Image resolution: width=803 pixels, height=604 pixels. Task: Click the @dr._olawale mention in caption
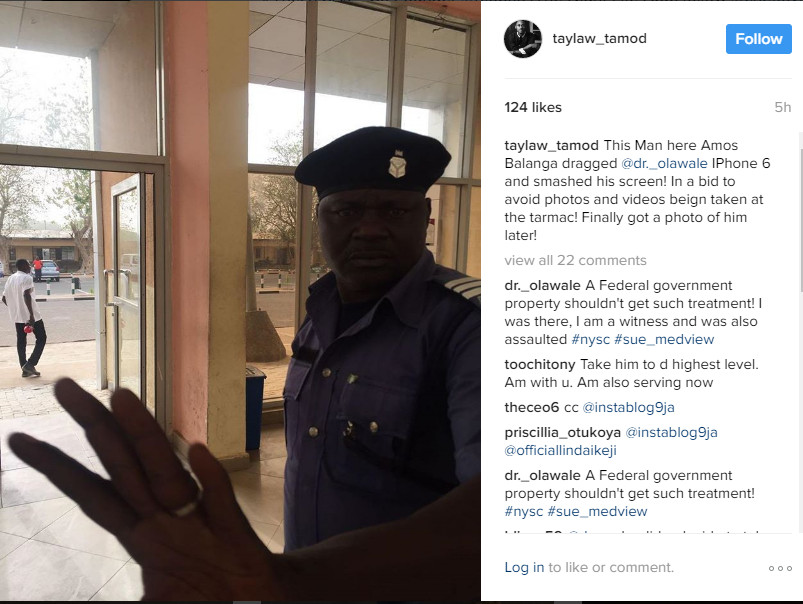664,163
